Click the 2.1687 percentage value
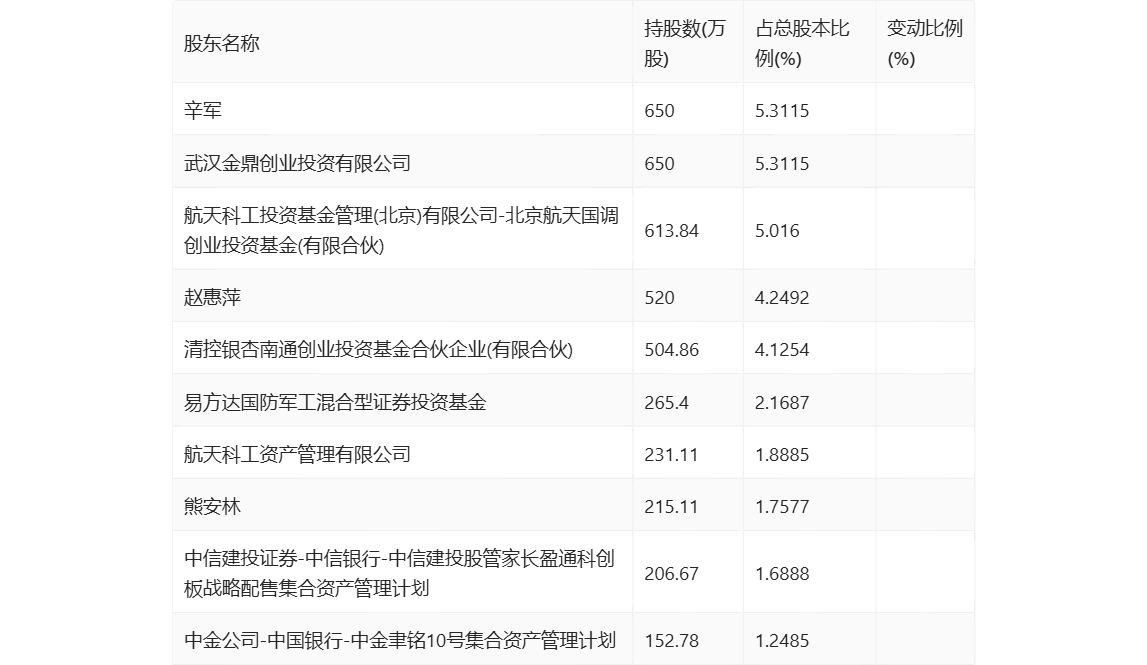This screenshot has height=665, width=1147. [x=782, y=402]
